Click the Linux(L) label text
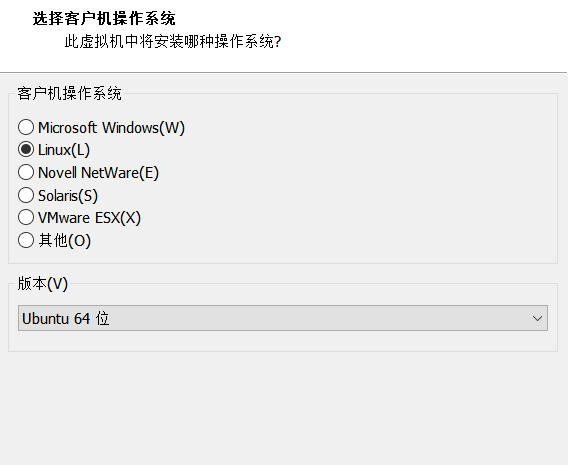568x465 pixels. coord(64,150)
